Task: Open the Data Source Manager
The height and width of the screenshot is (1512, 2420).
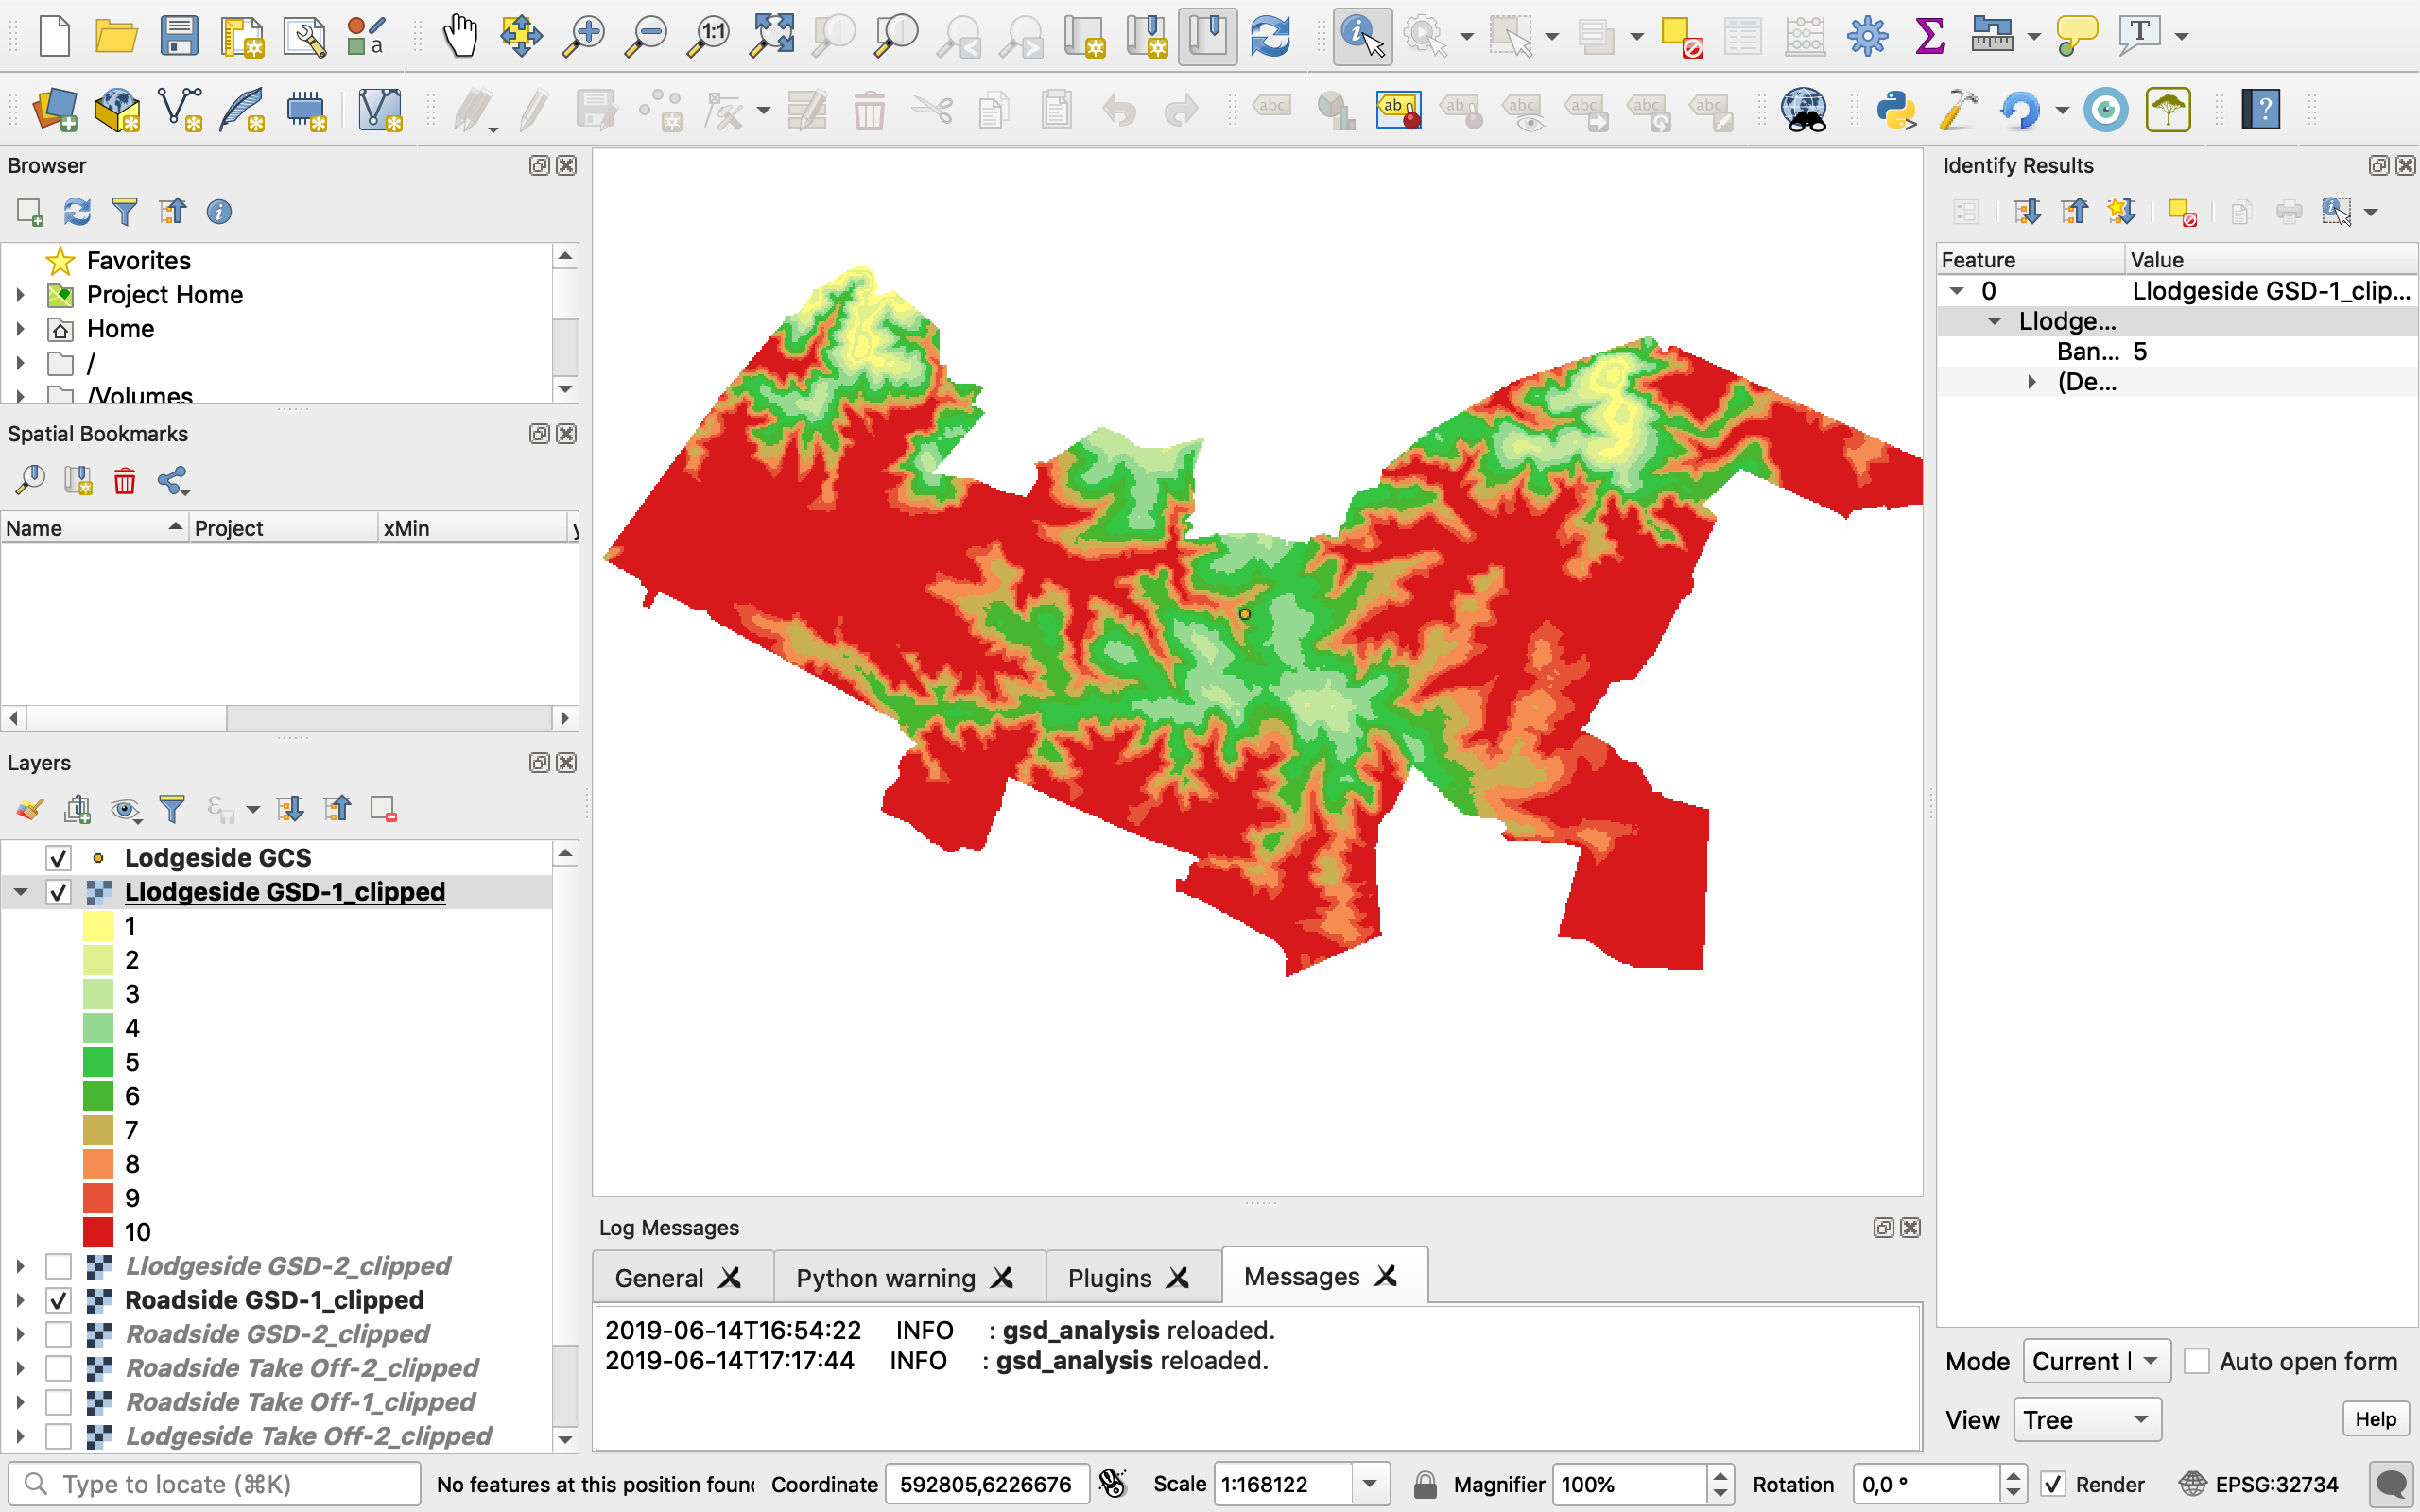Action: pyautogui.click(x=55, y=110)
